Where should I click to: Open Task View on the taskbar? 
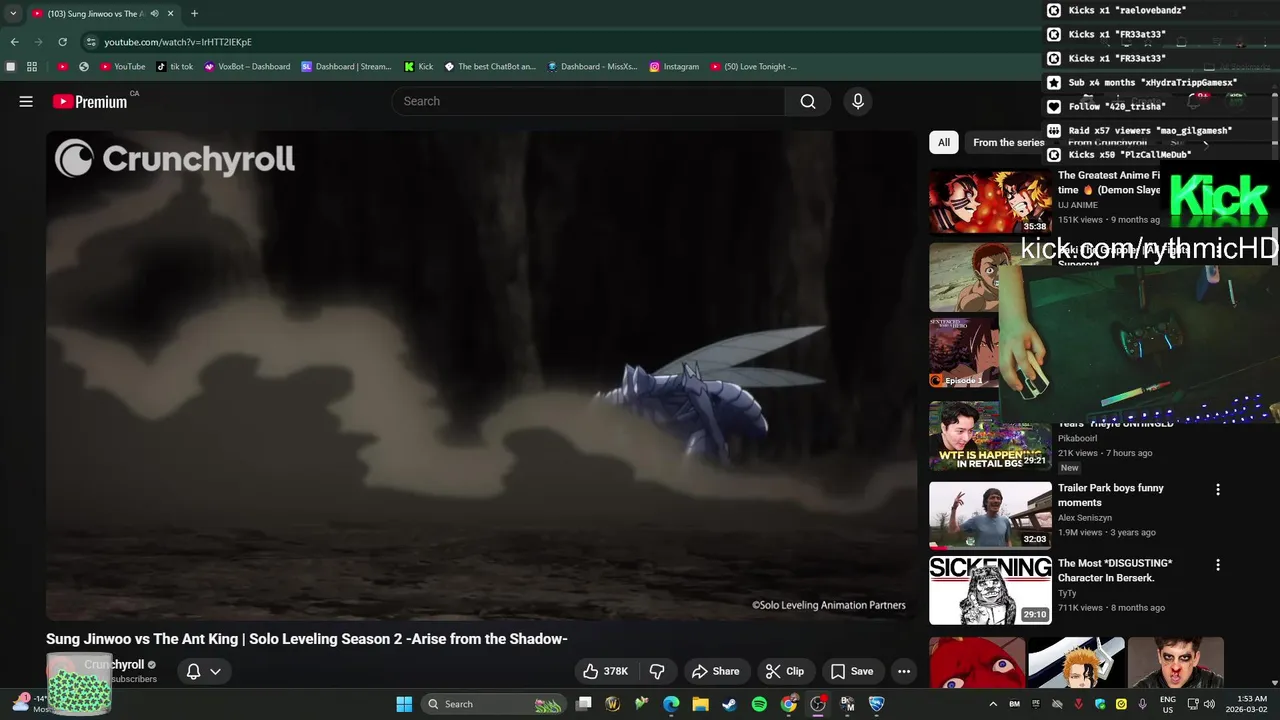point(584,704)
